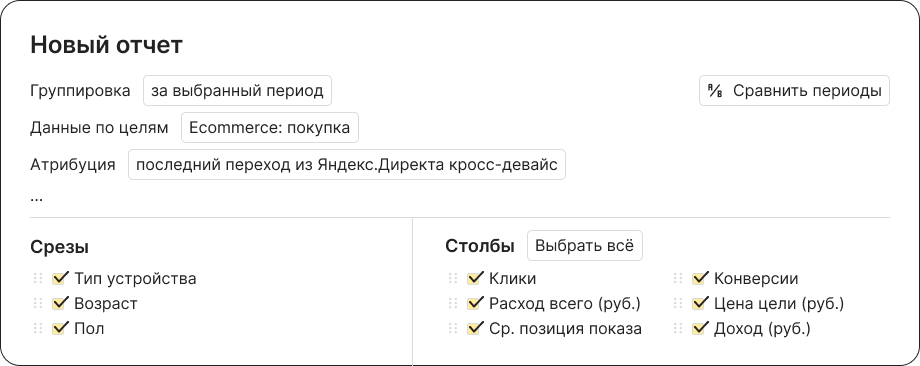Toggle the Цена цели (руб.) checkbox
920x366 pixels.
click(x=700, y=303)
